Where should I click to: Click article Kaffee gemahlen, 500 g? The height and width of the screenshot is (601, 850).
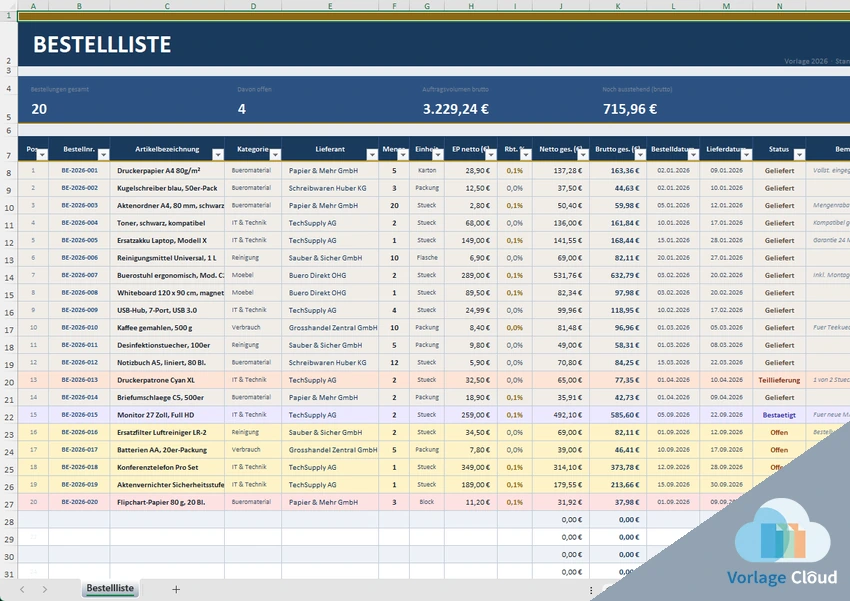(x=154, y=327)
